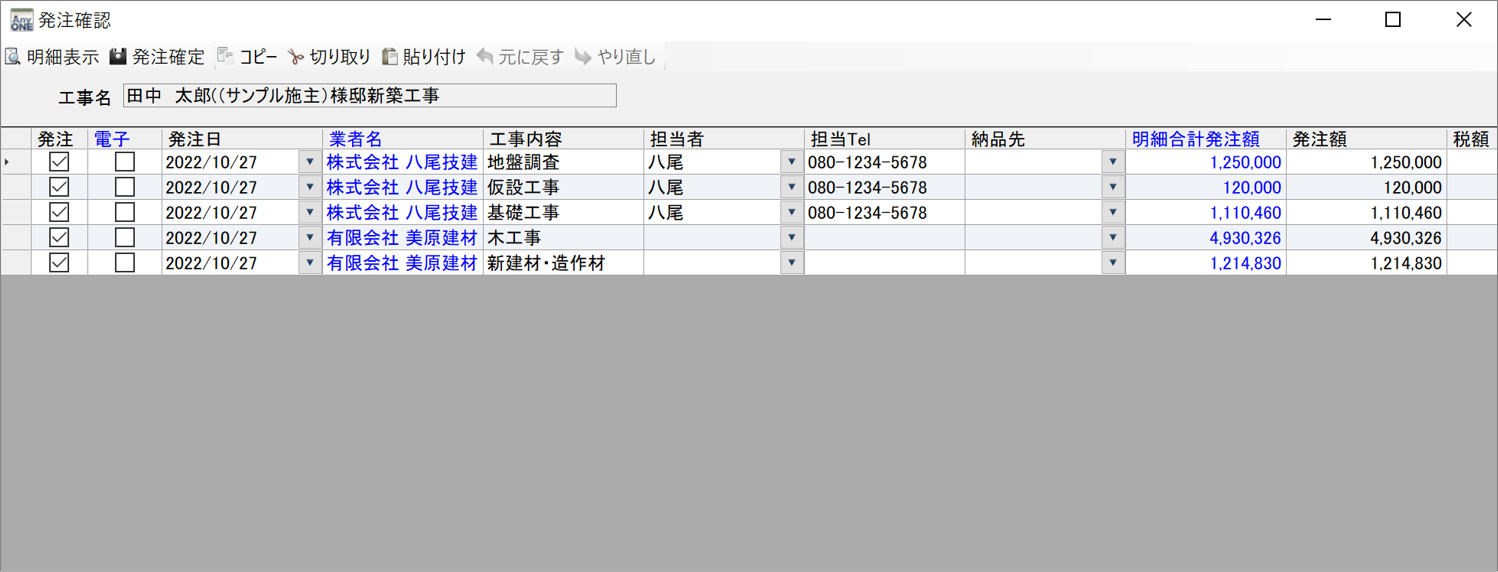Click 有限会社 美原建材 in 木工事 row
The height and width of the screenshot is (572, 1498).
click(x=402, y=238)
